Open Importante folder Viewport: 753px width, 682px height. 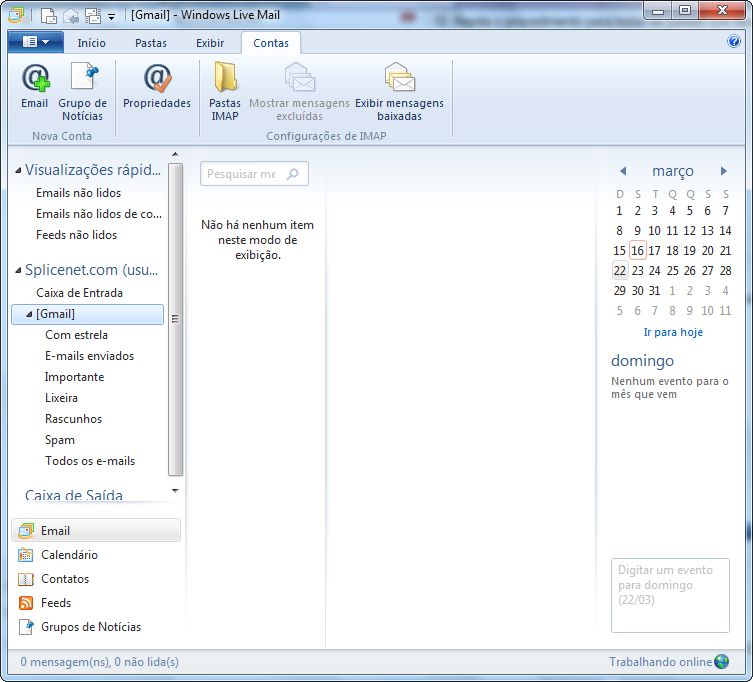click(x=74, y=377)
